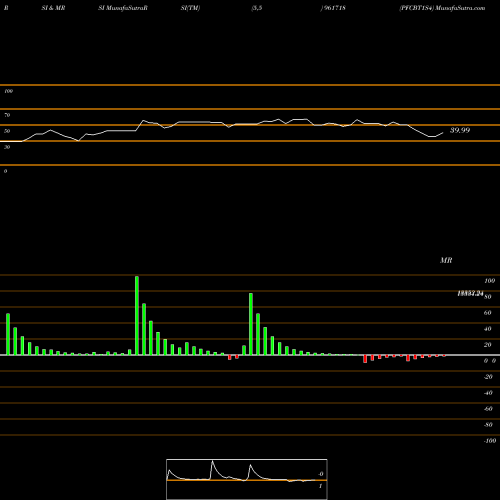Click the RSI 70 axis label
This screenshot has width=500, height=500.
(7, 115)
